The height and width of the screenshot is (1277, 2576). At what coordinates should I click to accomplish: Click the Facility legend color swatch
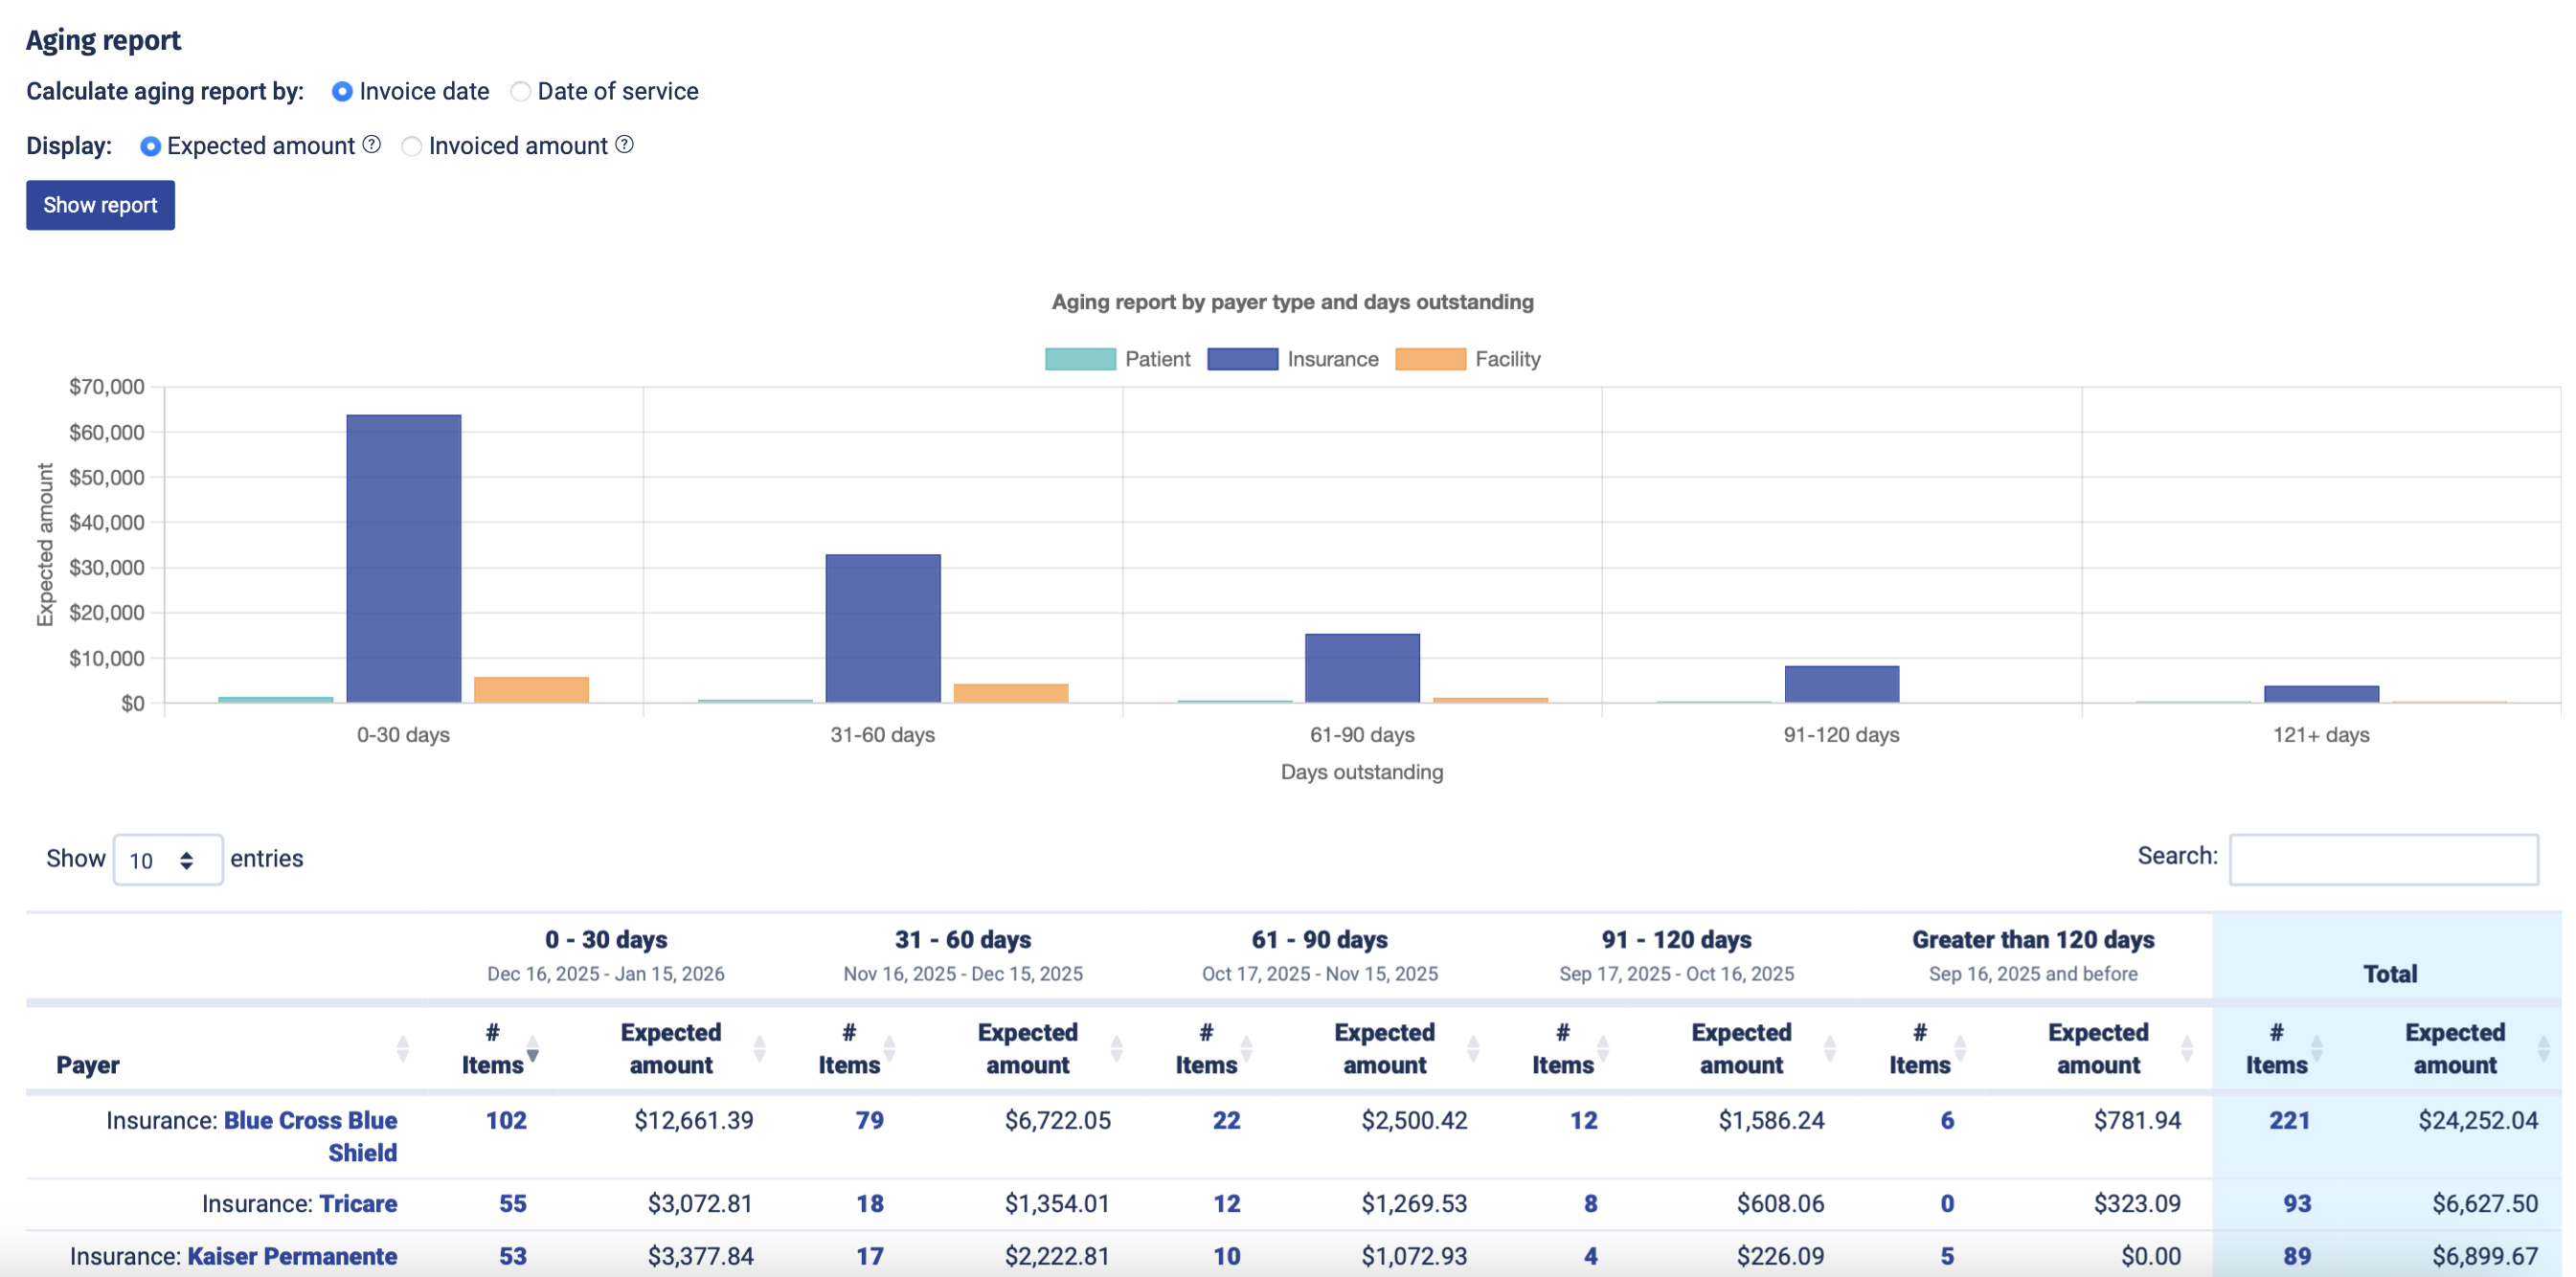pos(1430,358)
